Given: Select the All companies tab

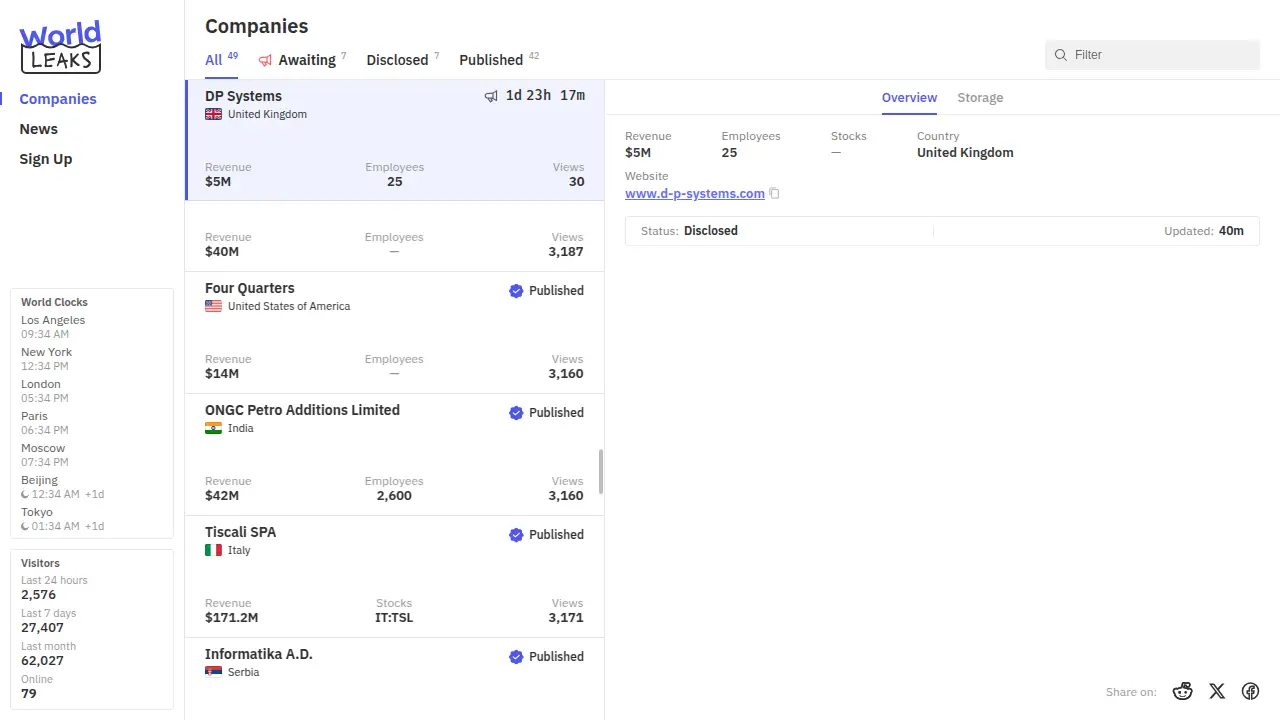Looking at the screenshot, I should point(214,60).
